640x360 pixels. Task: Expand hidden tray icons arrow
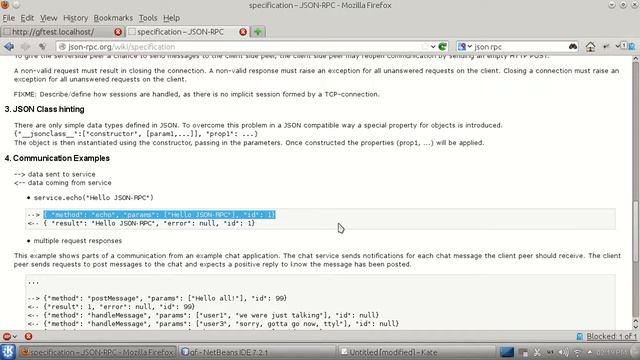(x=589, y=352)
